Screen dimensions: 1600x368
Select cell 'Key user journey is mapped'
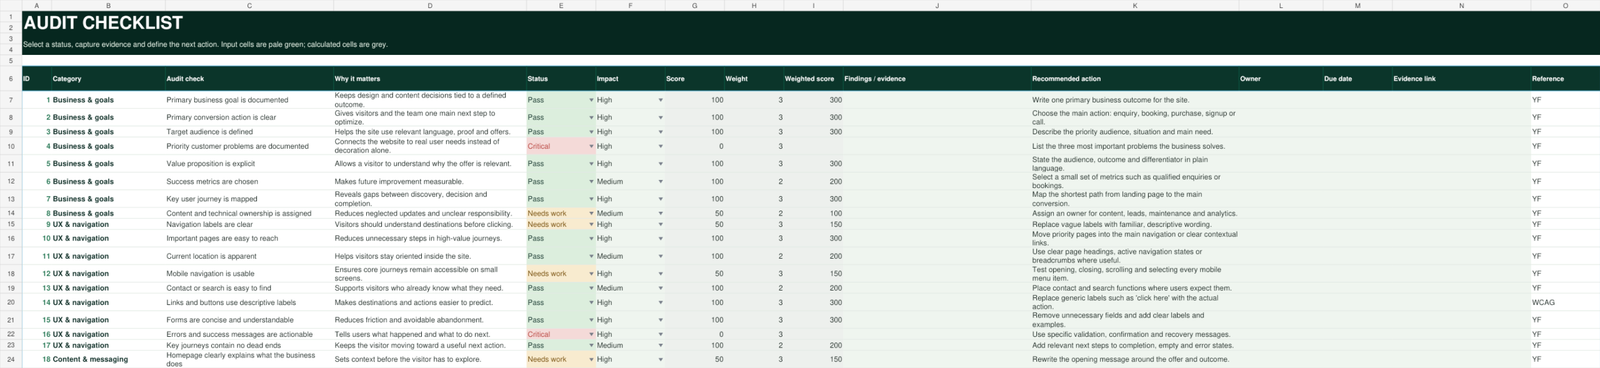pos(249,199)
